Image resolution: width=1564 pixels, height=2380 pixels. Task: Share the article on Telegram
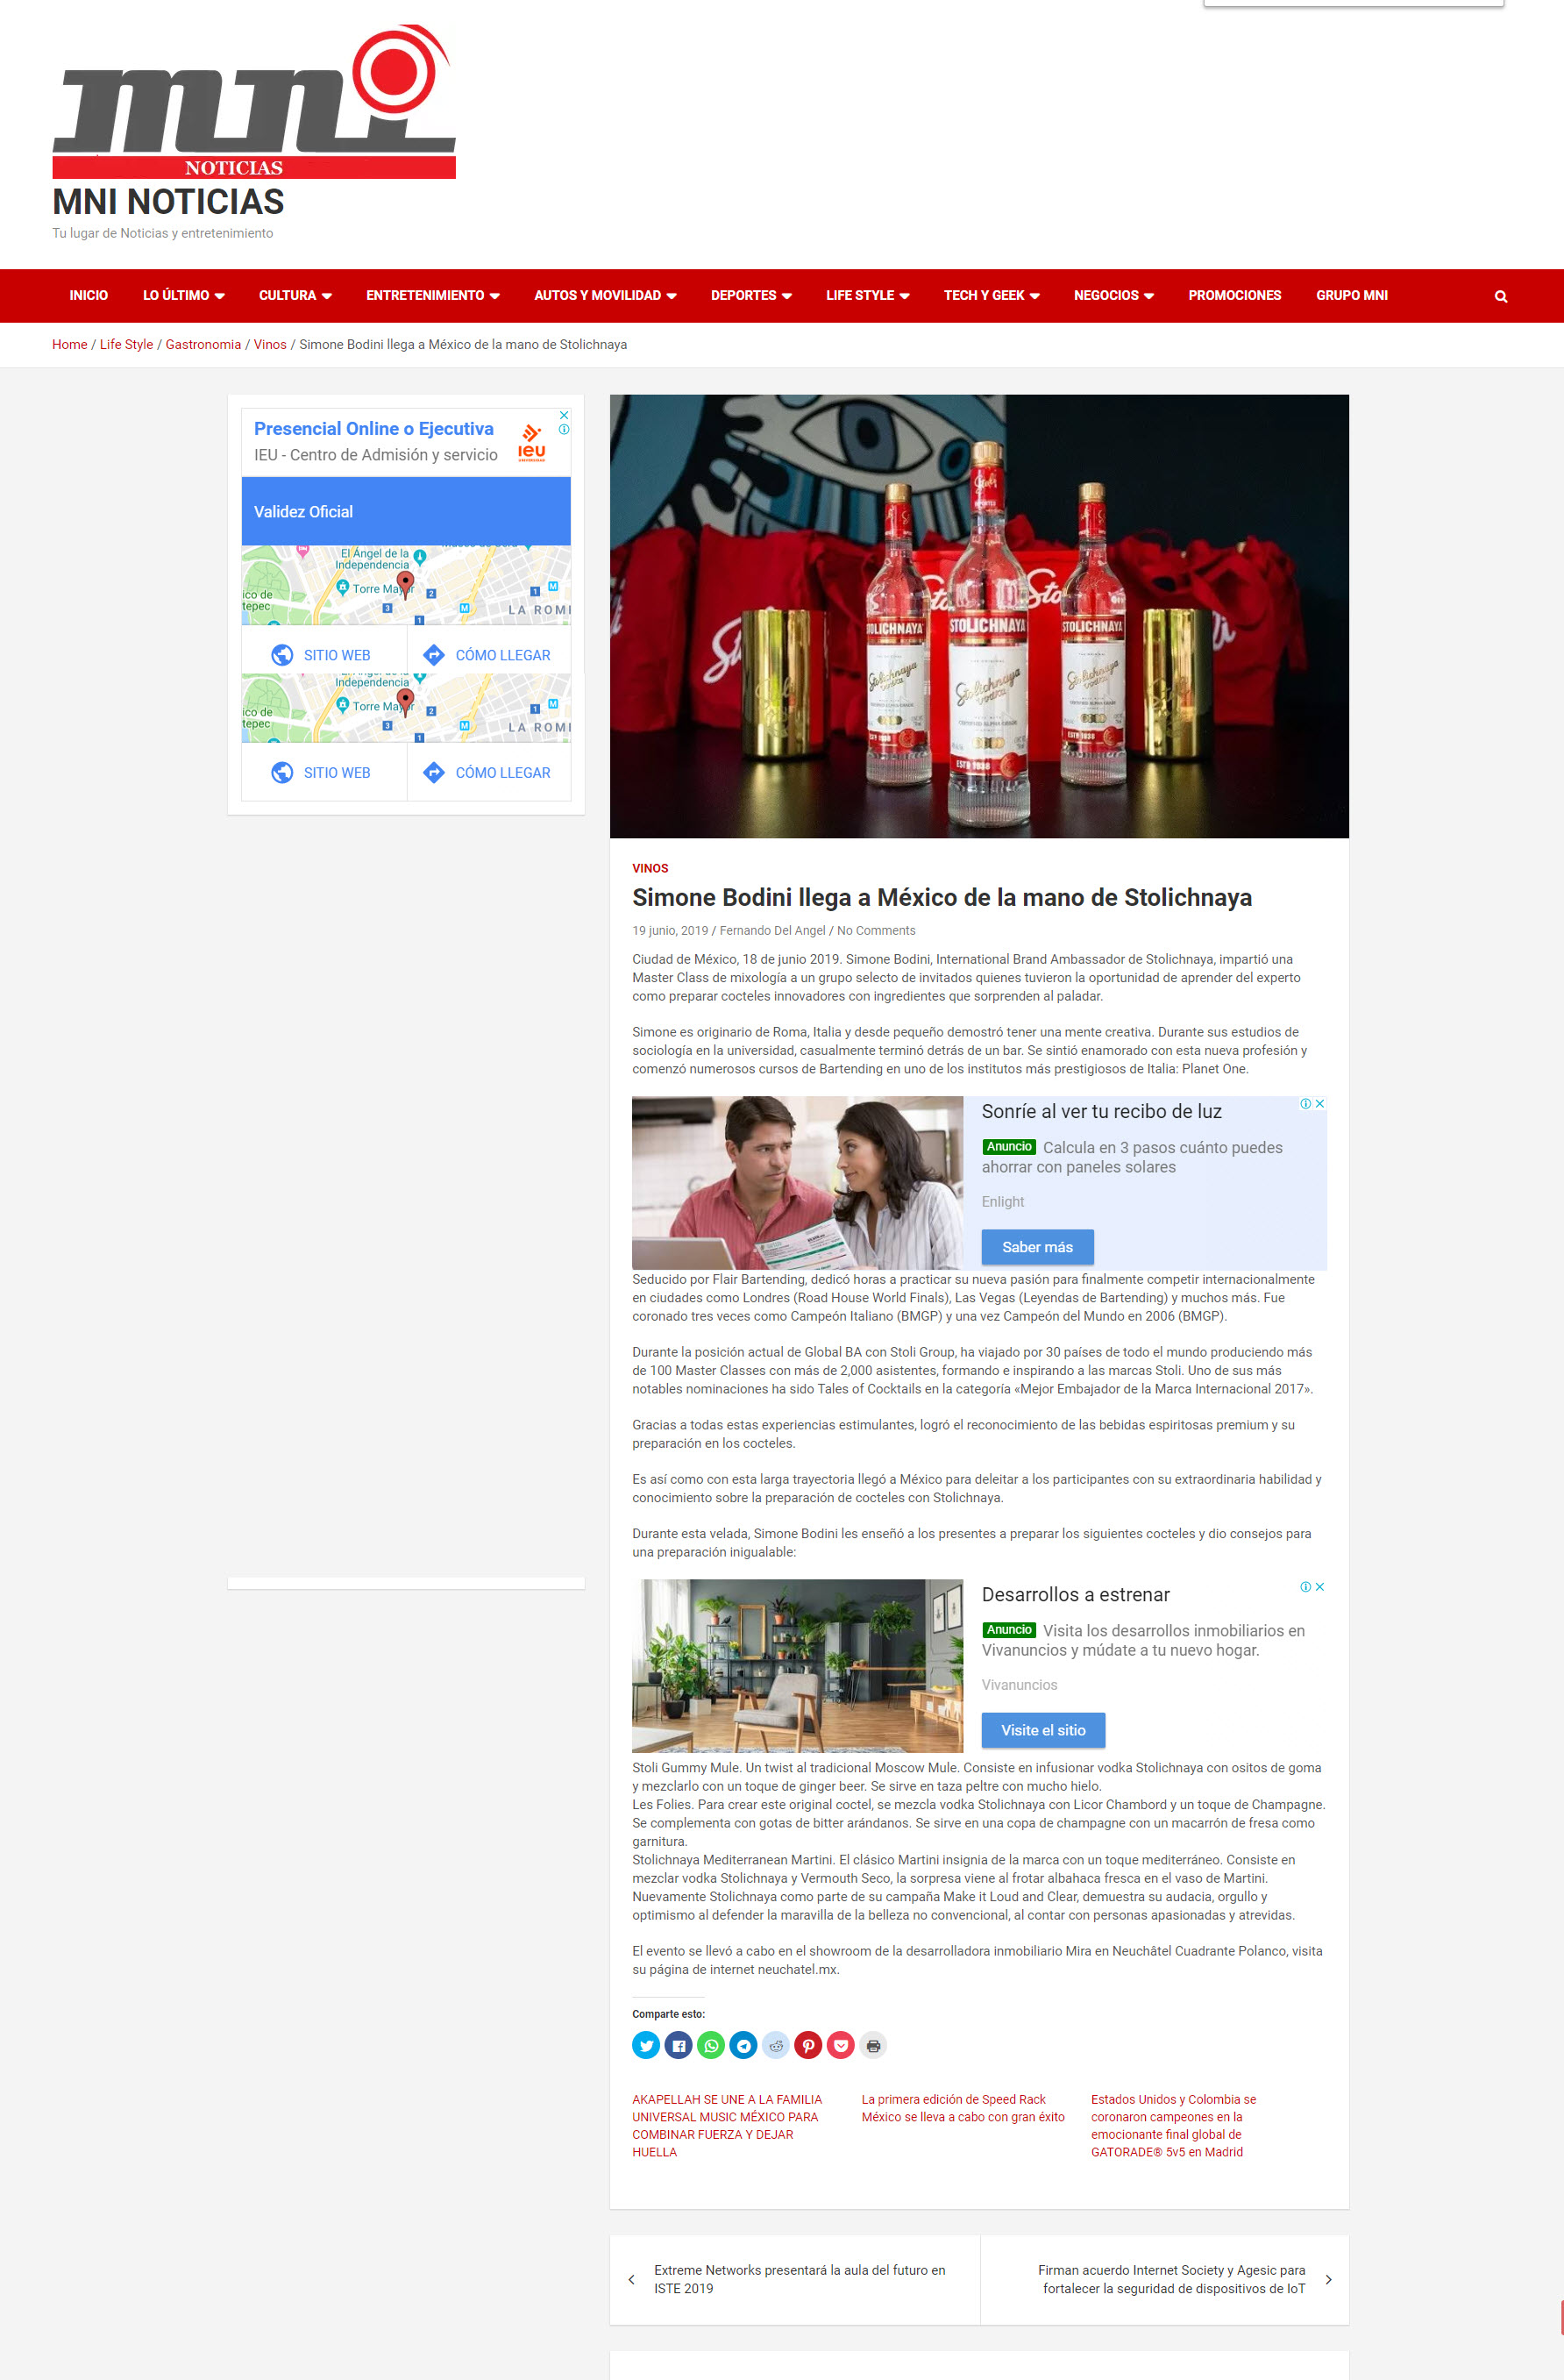743,2045
